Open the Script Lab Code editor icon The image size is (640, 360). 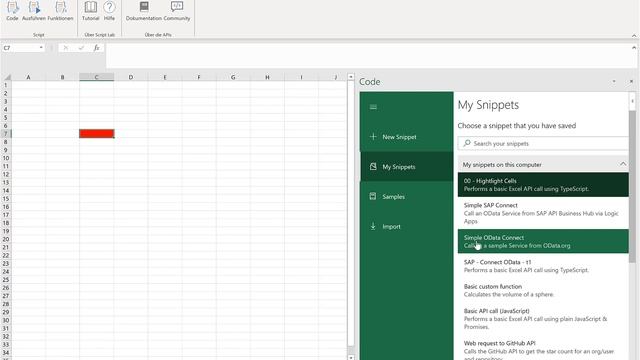pos(12,7)
